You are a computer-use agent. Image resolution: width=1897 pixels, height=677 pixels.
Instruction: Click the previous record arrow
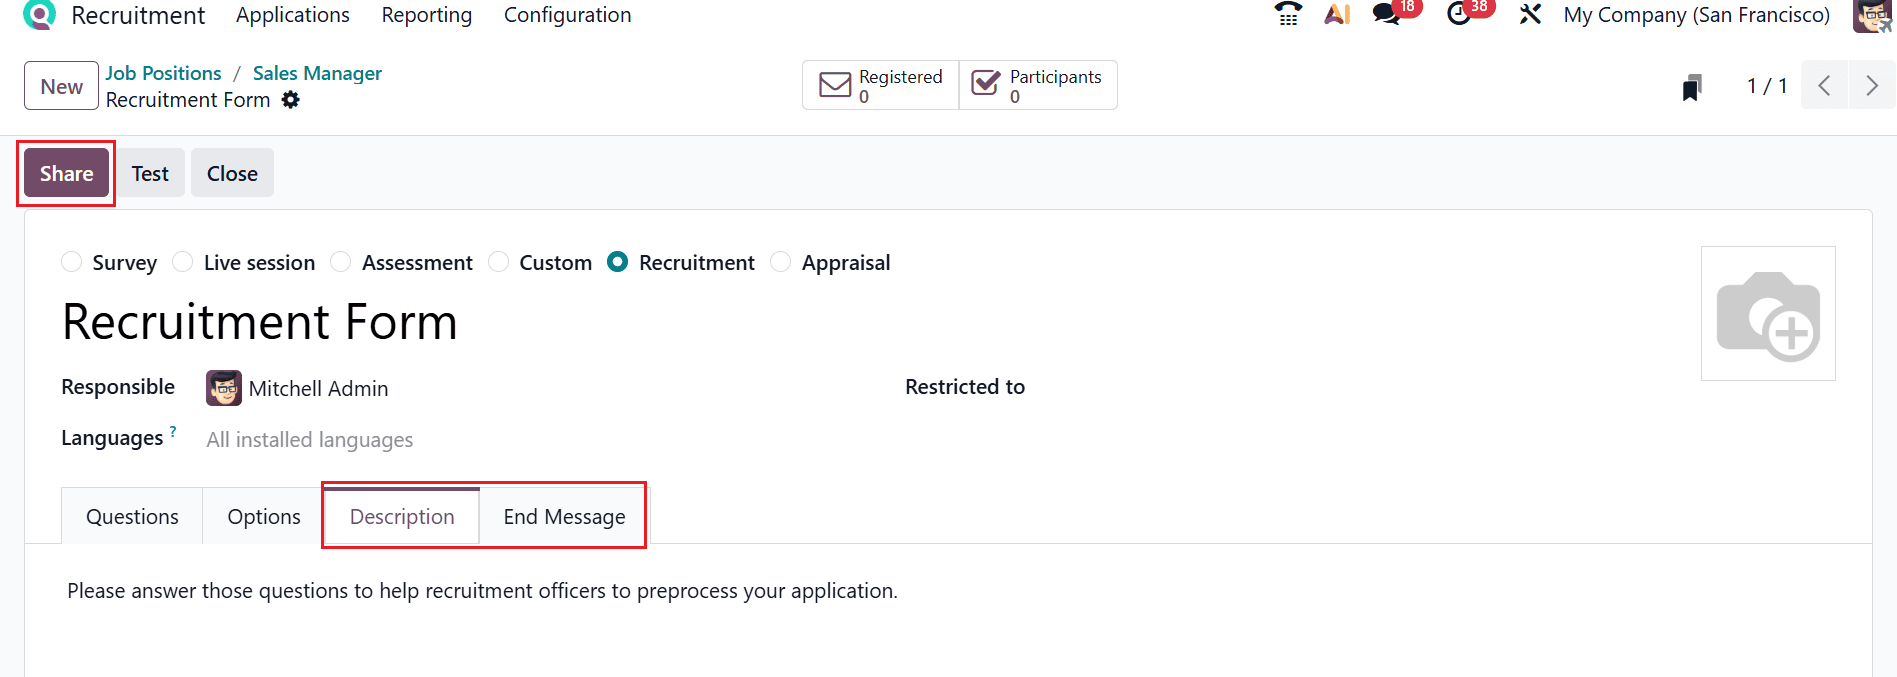(x=1824, y=85)
